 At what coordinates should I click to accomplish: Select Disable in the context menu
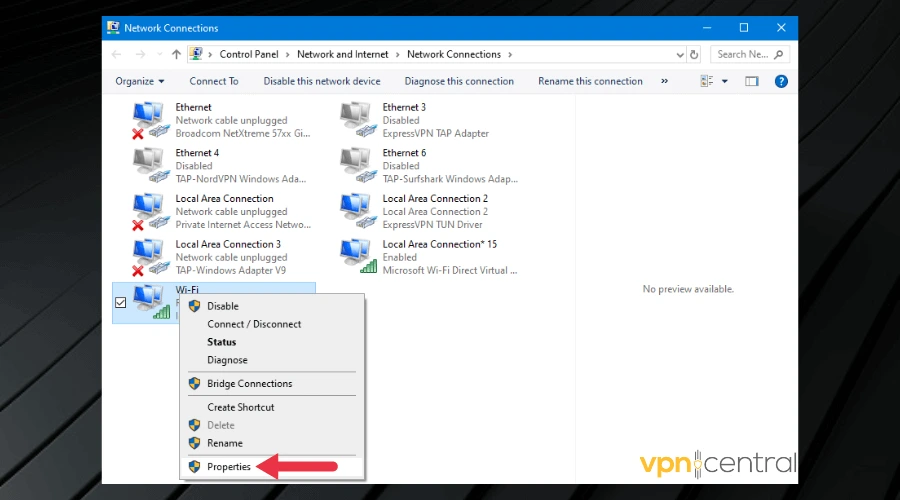(222, 306)
